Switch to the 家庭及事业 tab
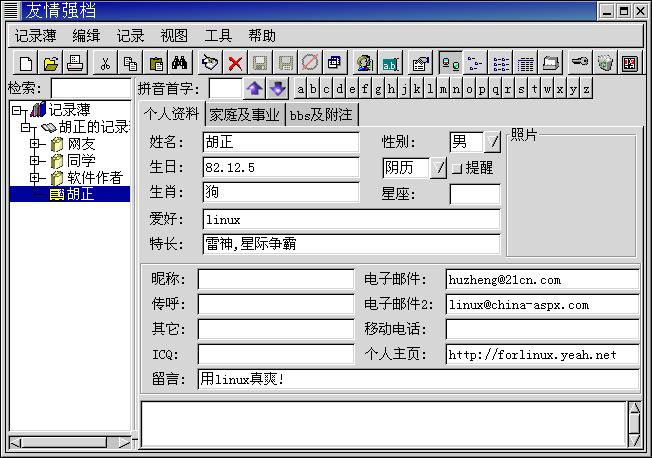 (x=244, y=114)
